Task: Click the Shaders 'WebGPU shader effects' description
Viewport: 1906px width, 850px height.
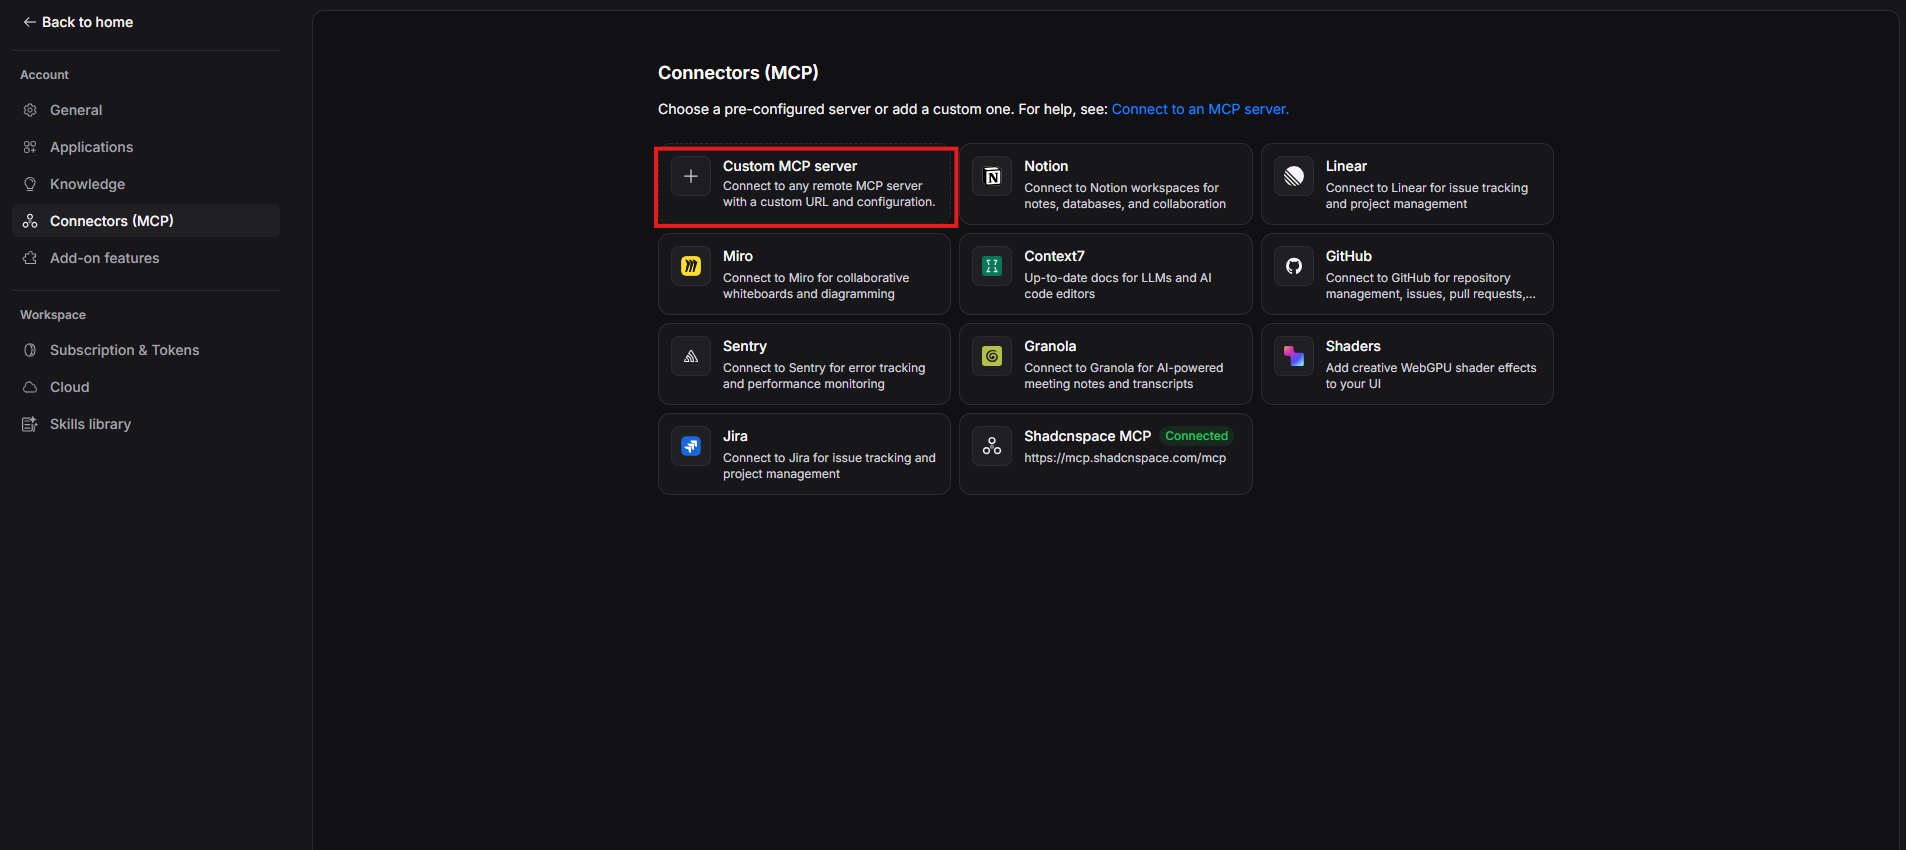Action: pos(1431,376)
